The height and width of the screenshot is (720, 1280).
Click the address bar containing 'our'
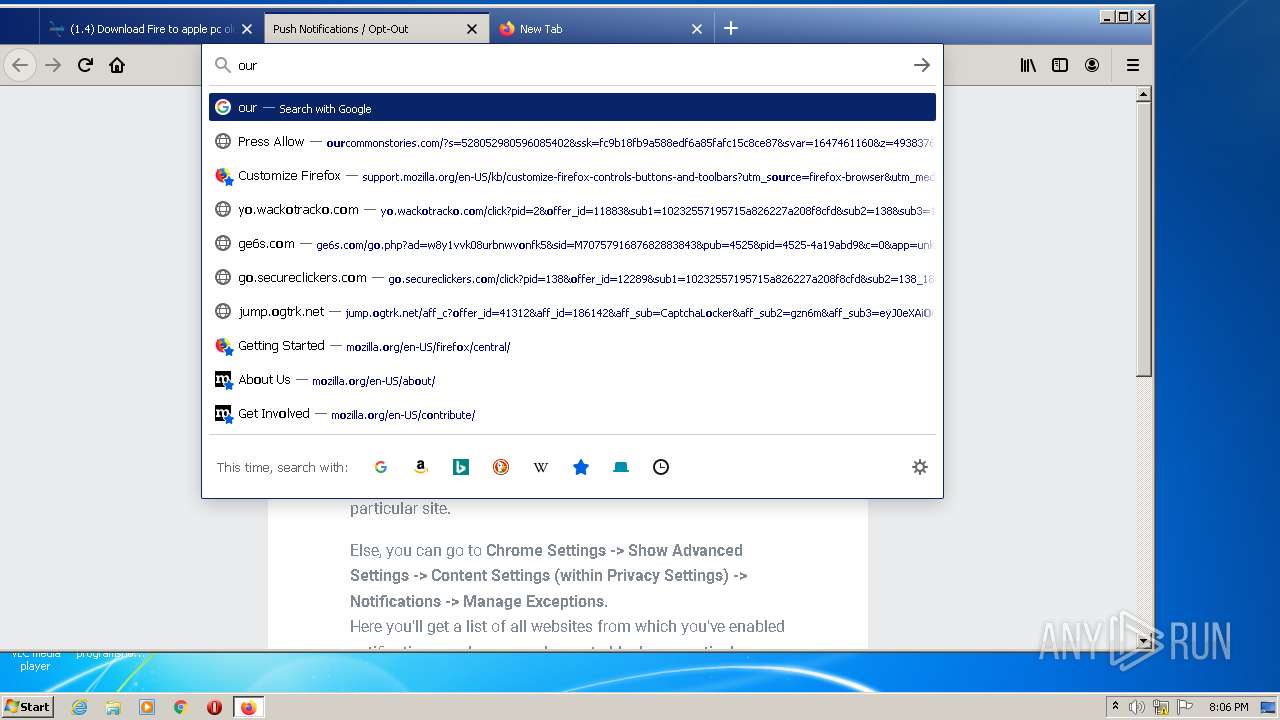(x=570, y=65)
